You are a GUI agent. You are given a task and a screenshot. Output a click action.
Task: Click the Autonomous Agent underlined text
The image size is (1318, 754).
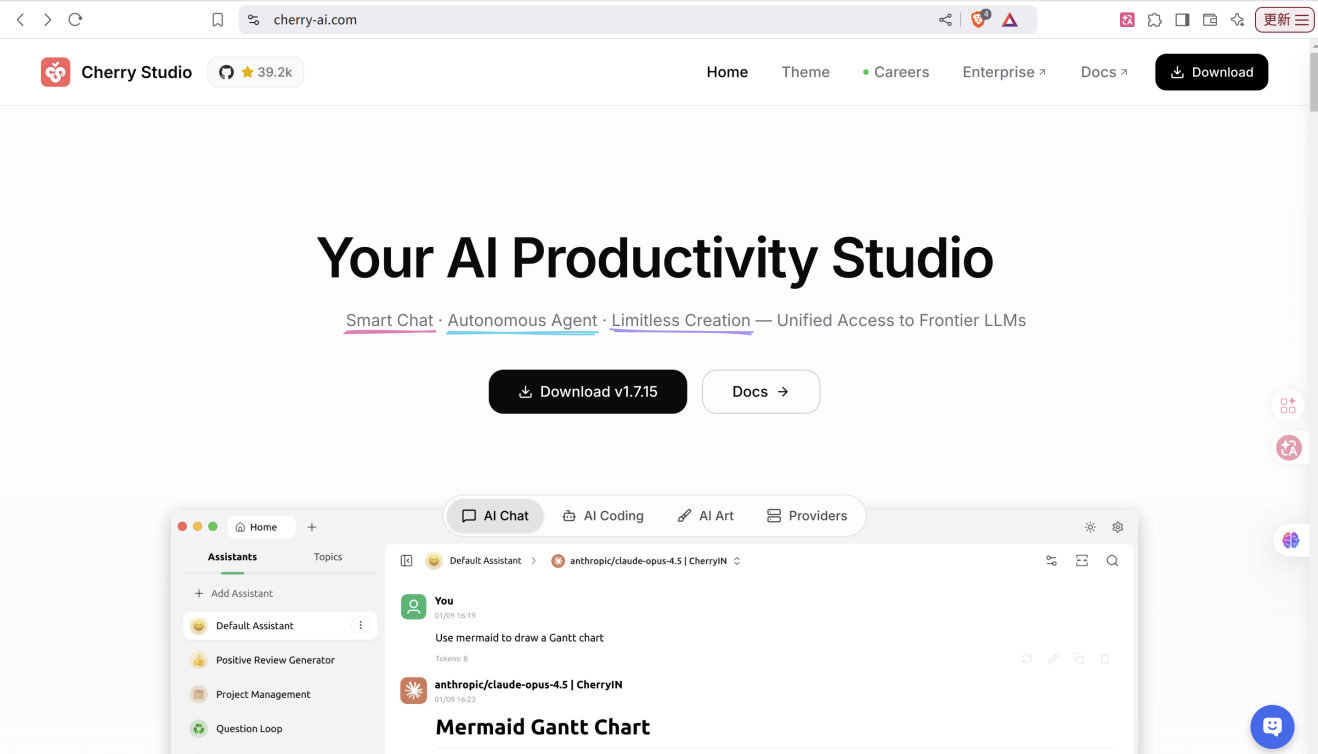(x=522, y=321)
